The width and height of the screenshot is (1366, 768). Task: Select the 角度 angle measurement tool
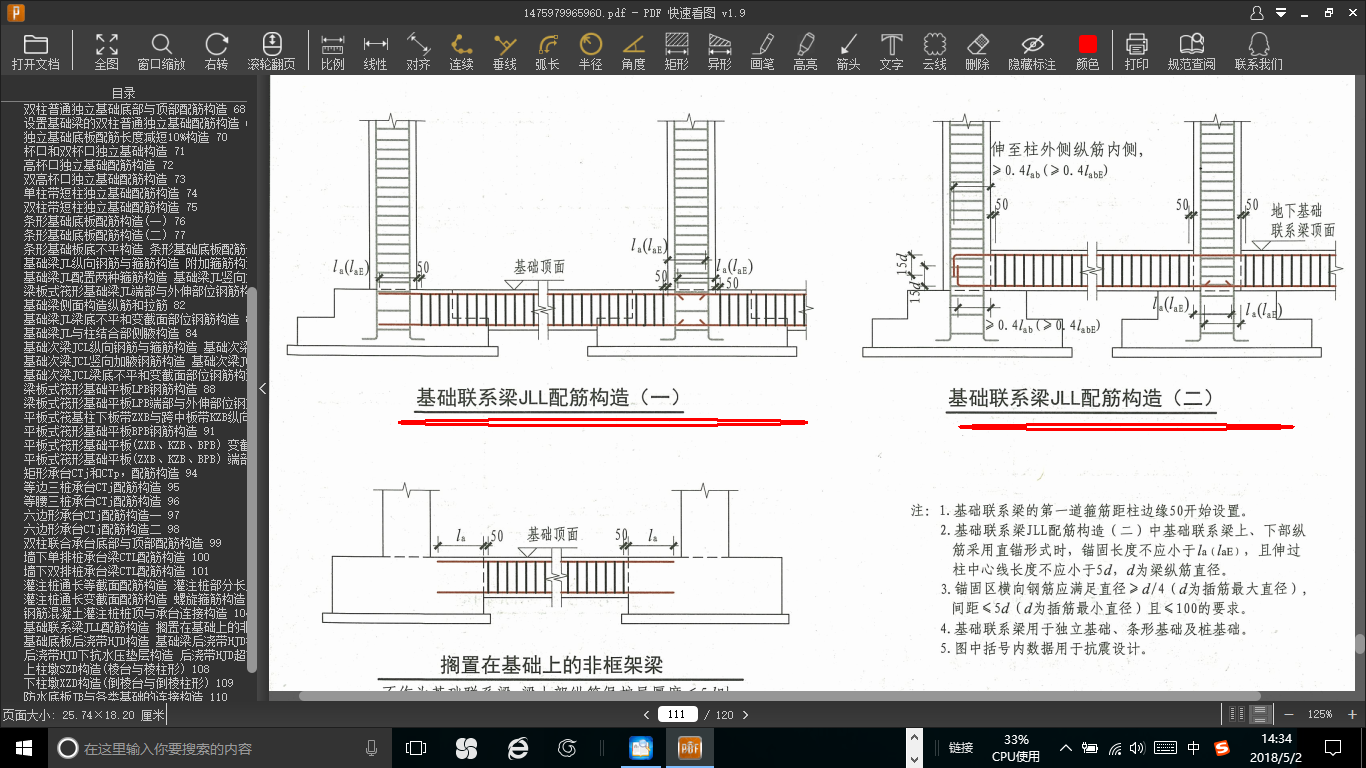pos(634,51)
